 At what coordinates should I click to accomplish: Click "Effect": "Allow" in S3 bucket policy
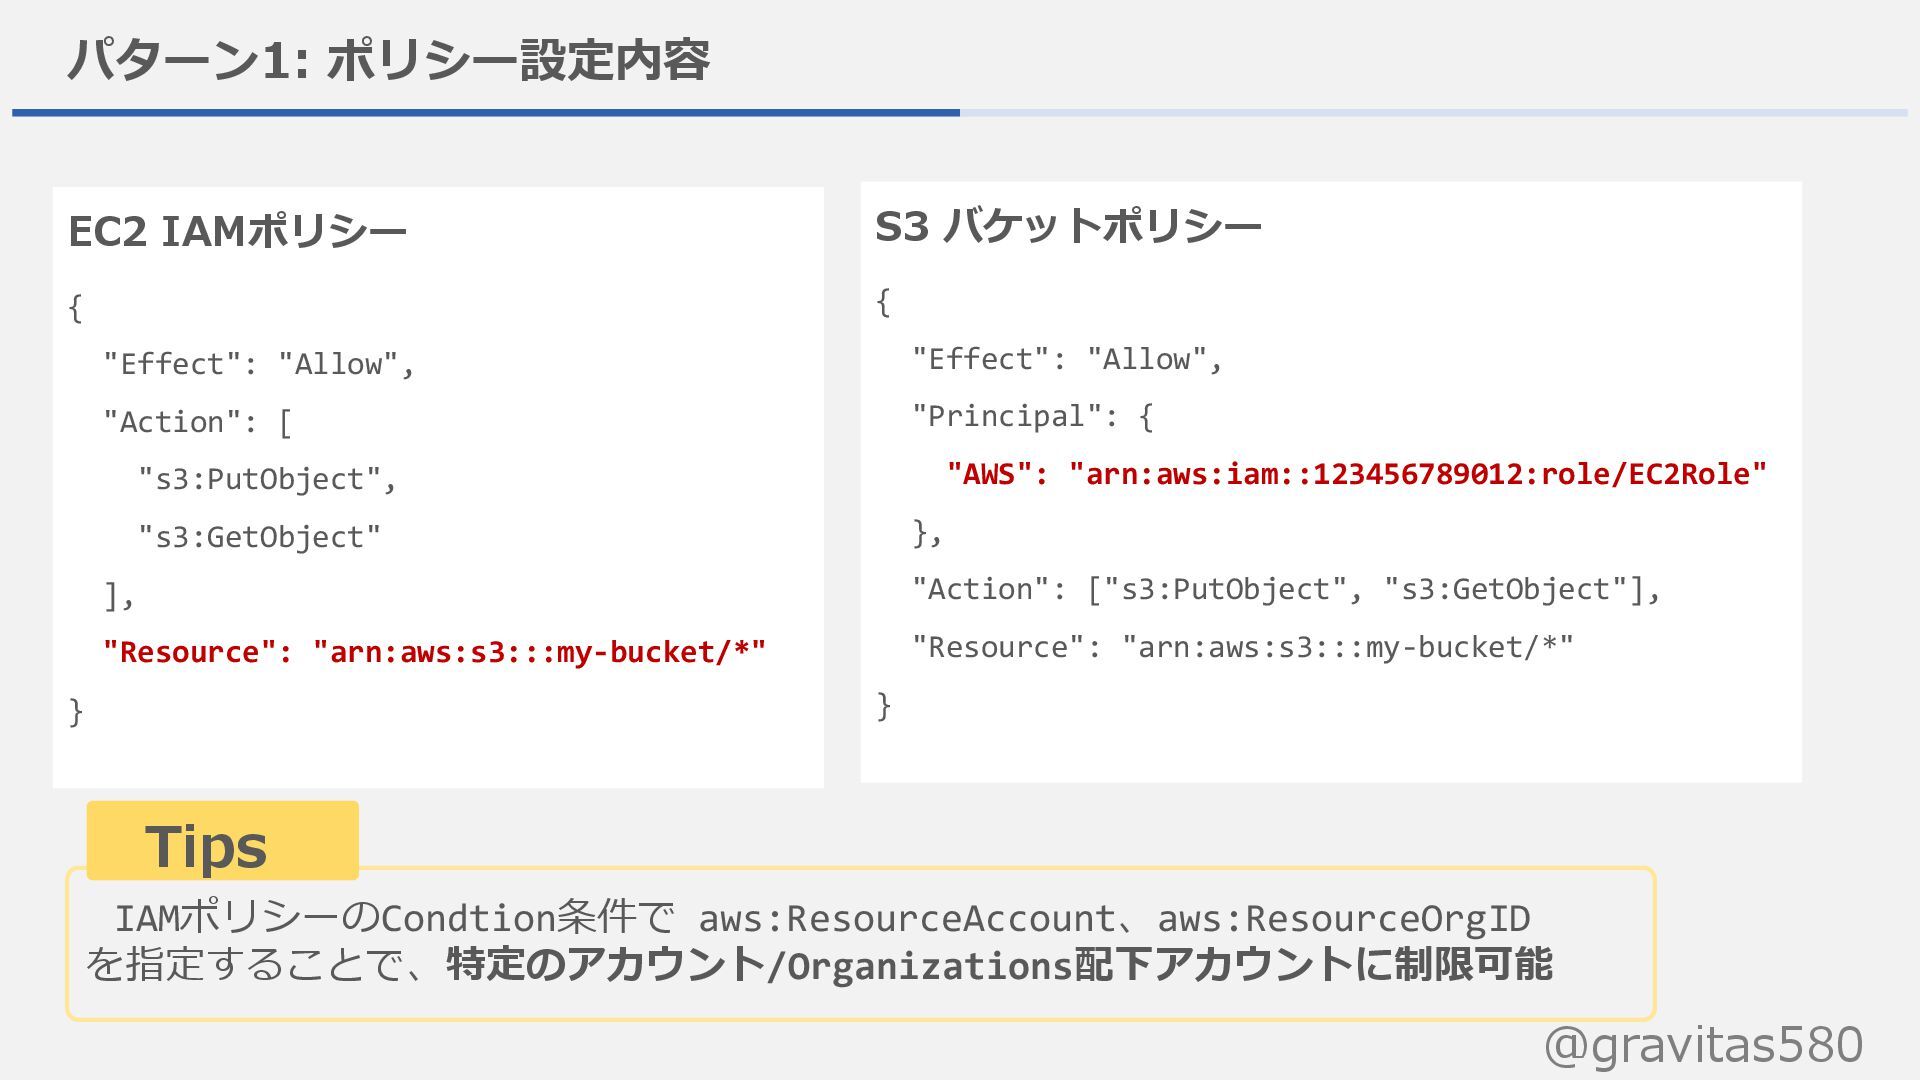(x=1066, y=359)
